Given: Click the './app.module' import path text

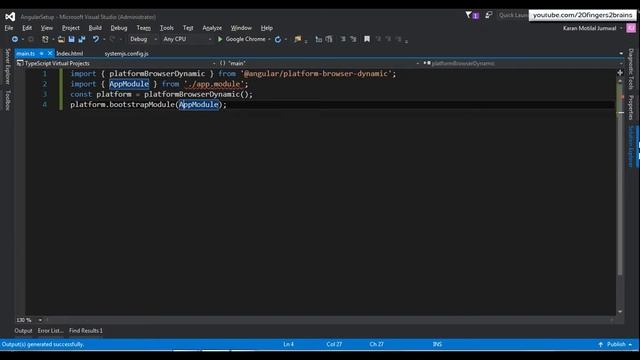Looking at the screenshot, I should point(214,84).
